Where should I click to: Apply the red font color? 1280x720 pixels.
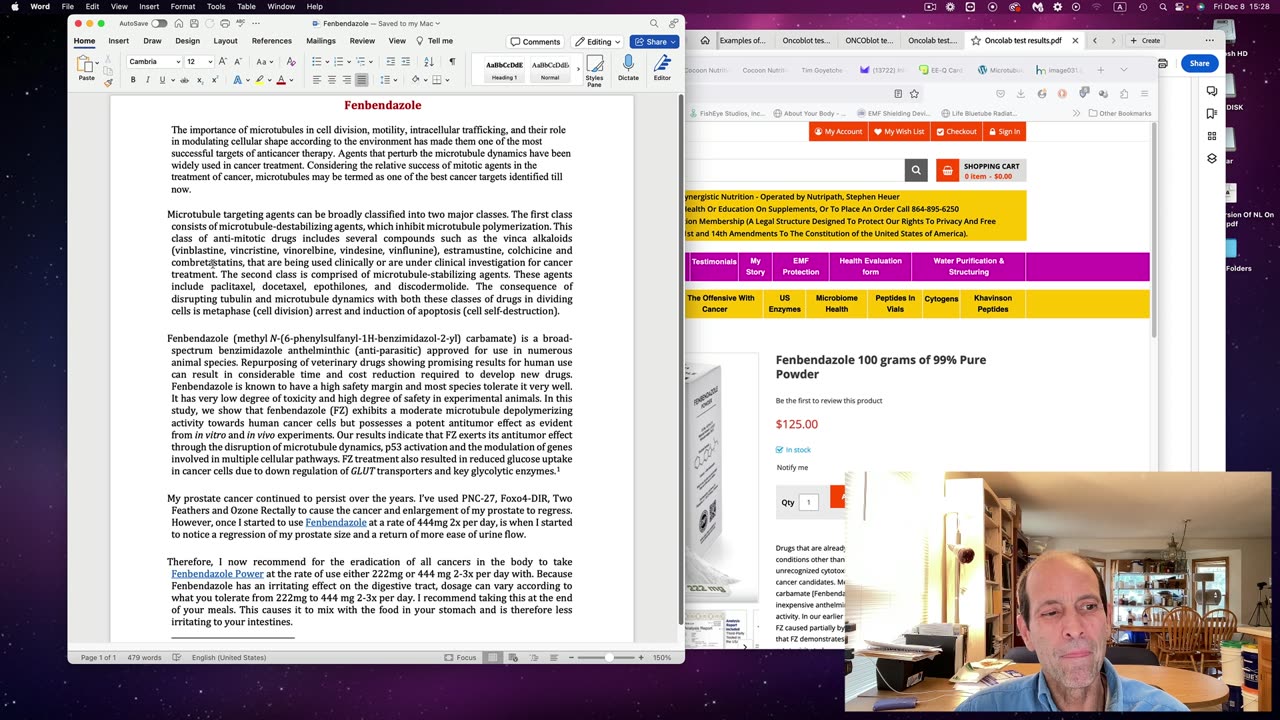pos(281,80)
